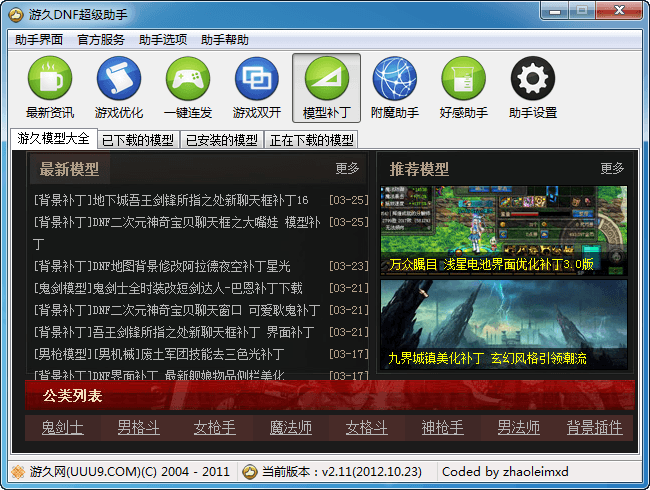
Task: Open the 九界城镇美化补丁 recommended thumbnail
Action: pyautogui.click(x=503, y=325)
